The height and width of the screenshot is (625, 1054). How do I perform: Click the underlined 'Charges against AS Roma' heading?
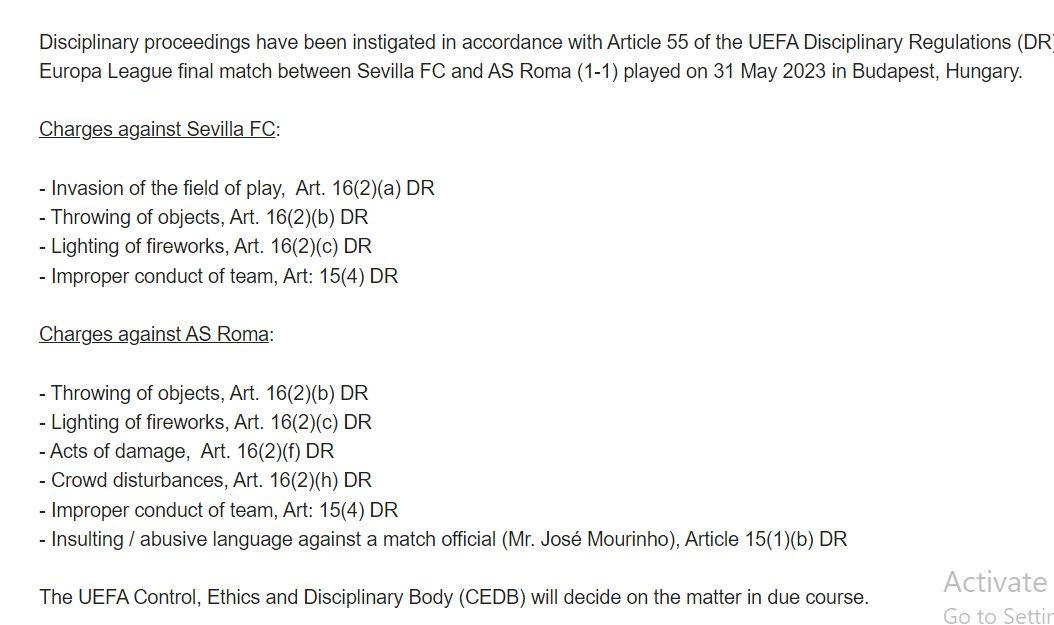154,335
